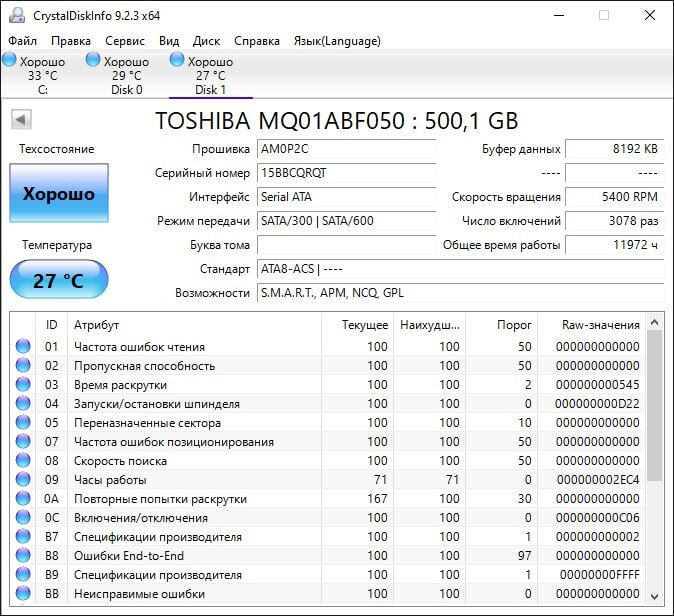The image size is (674, 616).
Task: Click the previous disk arrow button
Action: pos(21,120)
